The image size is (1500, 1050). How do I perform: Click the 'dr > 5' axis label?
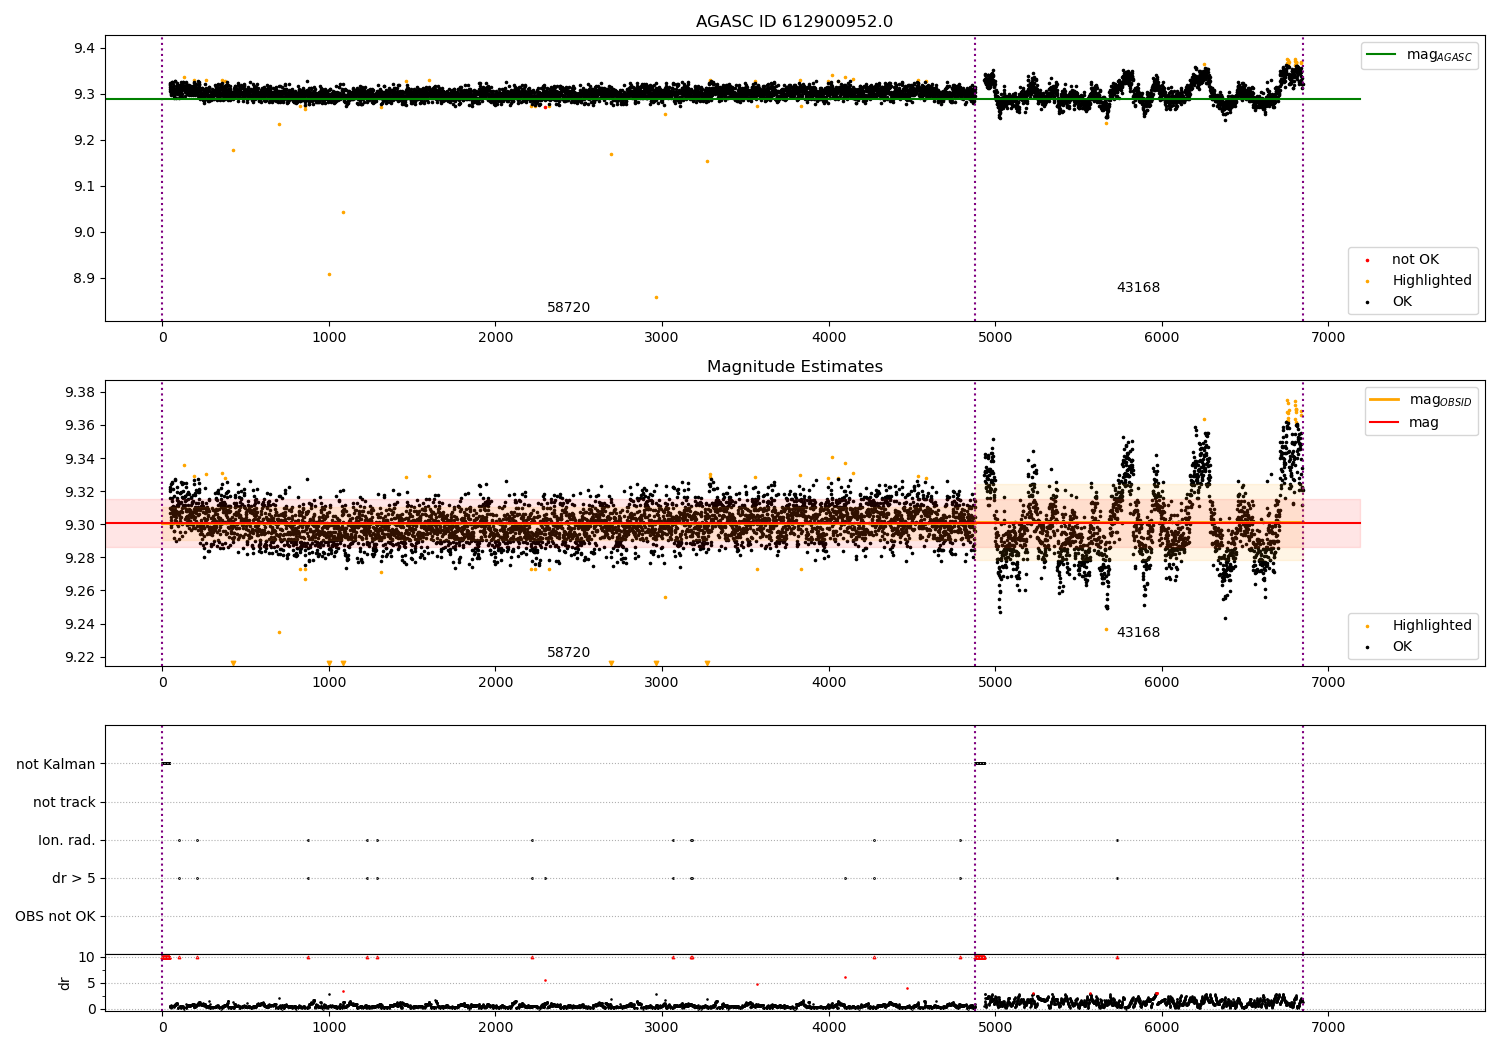(74, 878)
